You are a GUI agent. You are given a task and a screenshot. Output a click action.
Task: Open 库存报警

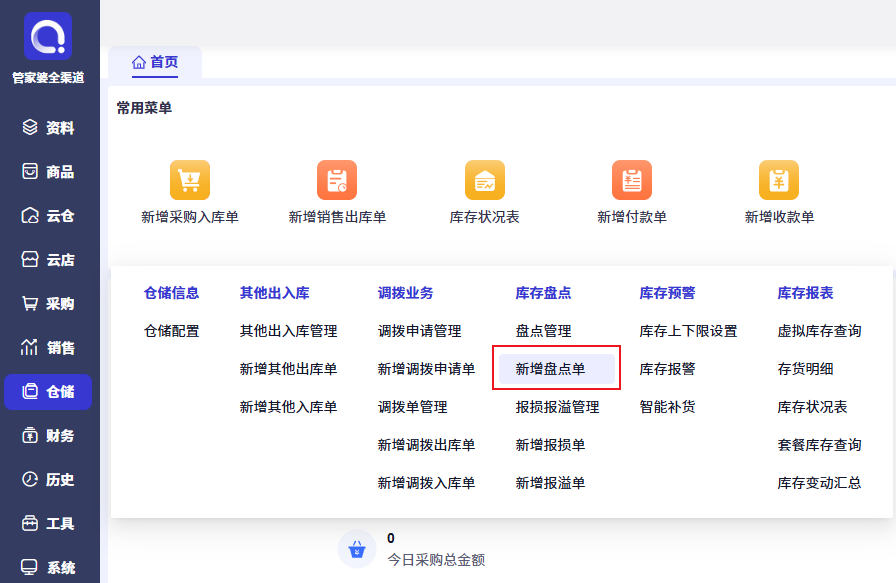tap(667, 369)
